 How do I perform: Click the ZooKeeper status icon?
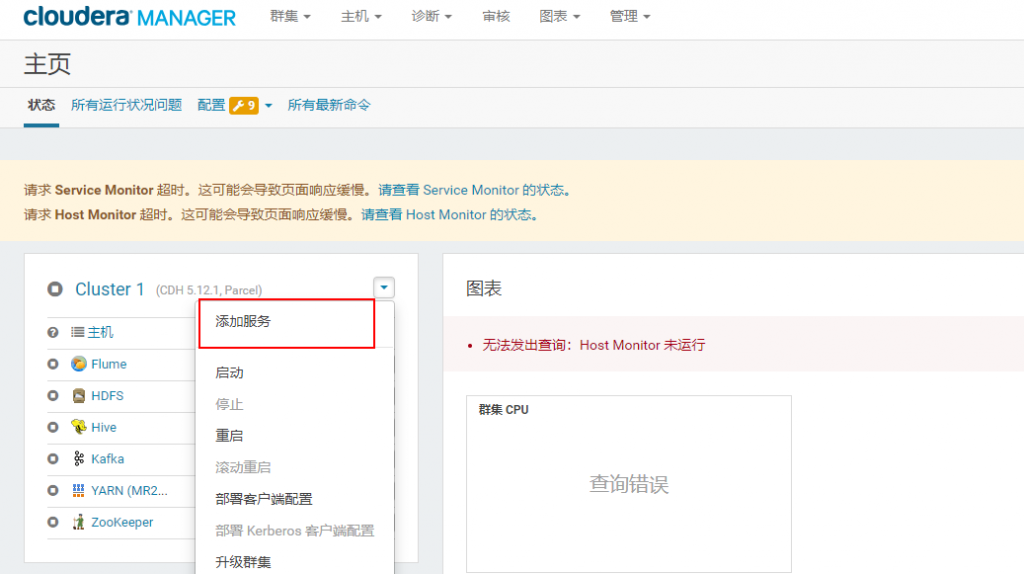53,522
